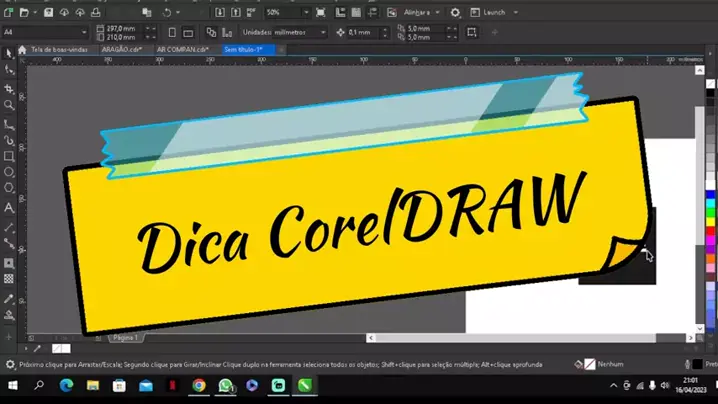This screenshot has width=718, height=404.
Task: Select the Polygon tool
Action: (9, 188)
